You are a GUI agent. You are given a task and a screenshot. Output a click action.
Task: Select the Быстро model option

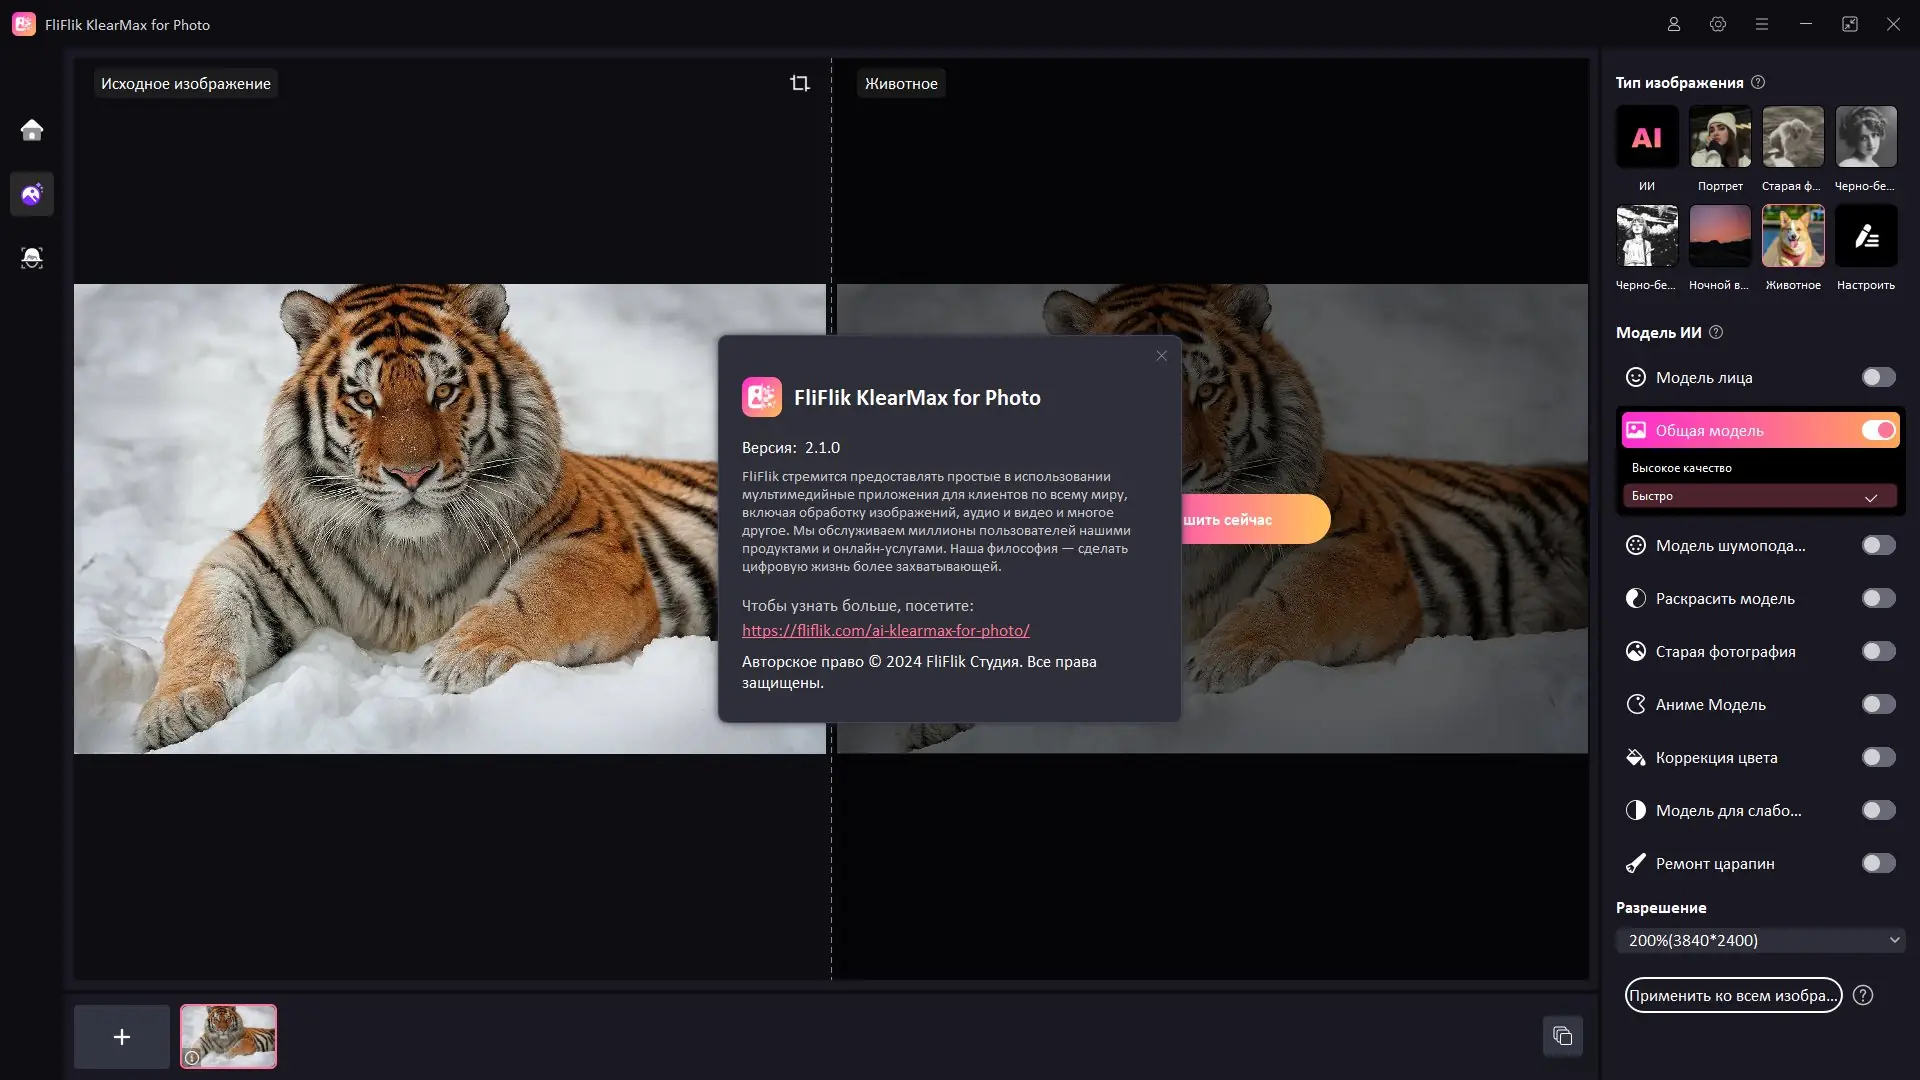pos(1759,496)
